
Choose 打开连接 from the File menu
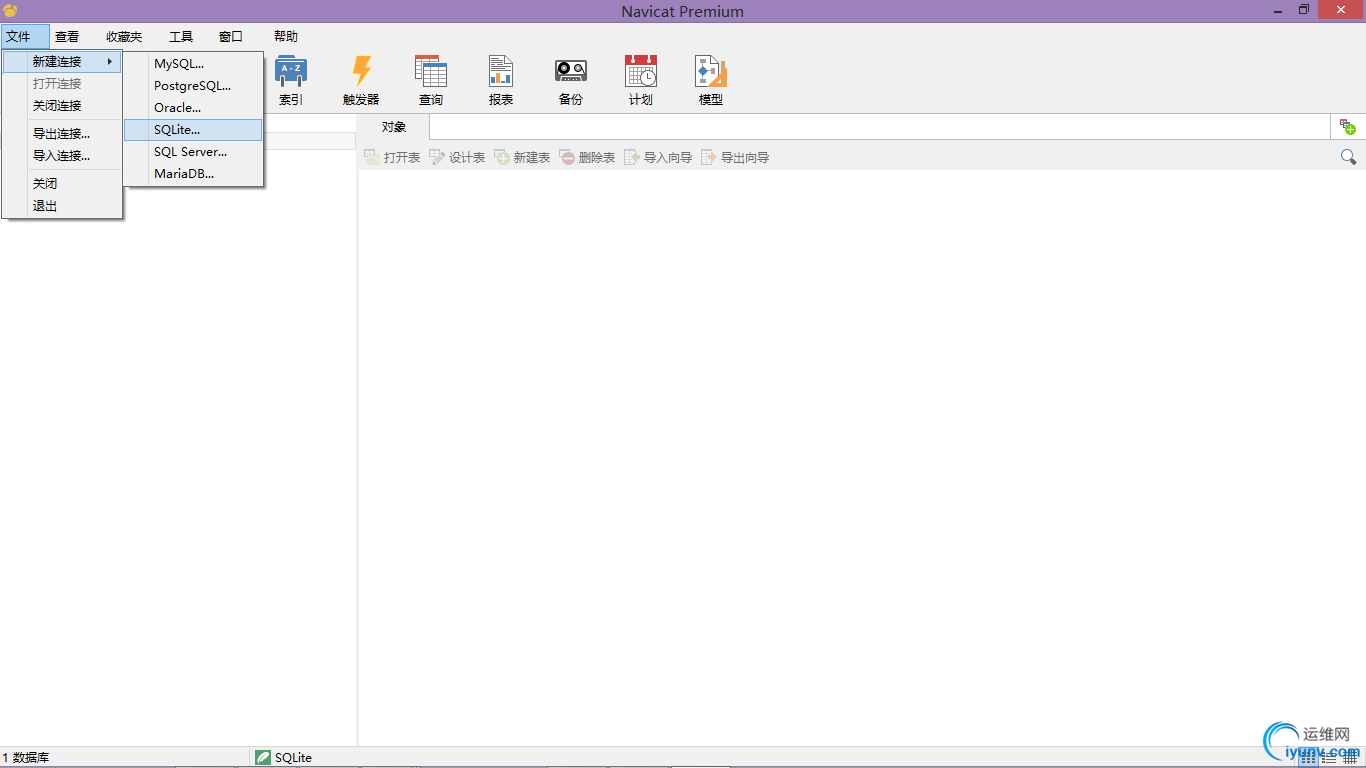tap(62, 84)
